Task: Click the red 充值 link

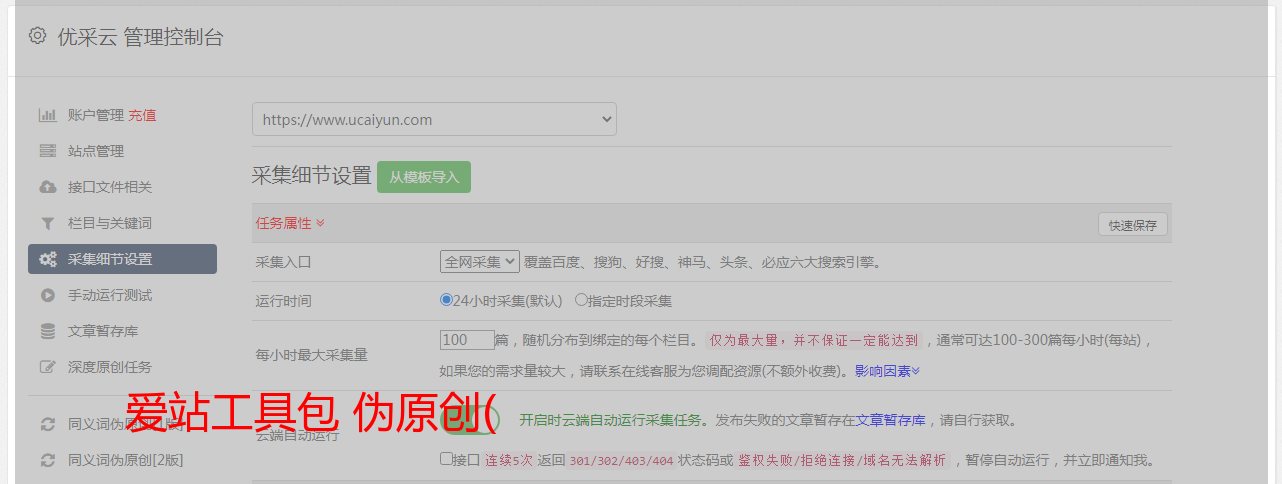Action: [x=142, y=115]
